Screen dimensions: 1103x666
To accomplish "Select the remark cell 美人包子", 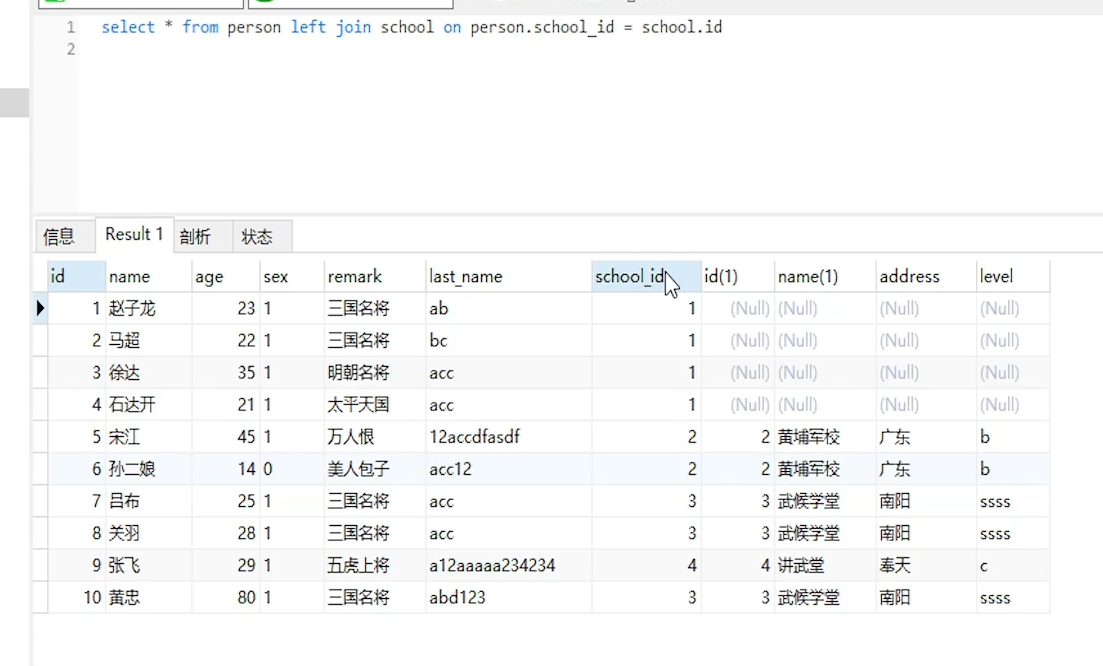I will click(x=375, y=469).
